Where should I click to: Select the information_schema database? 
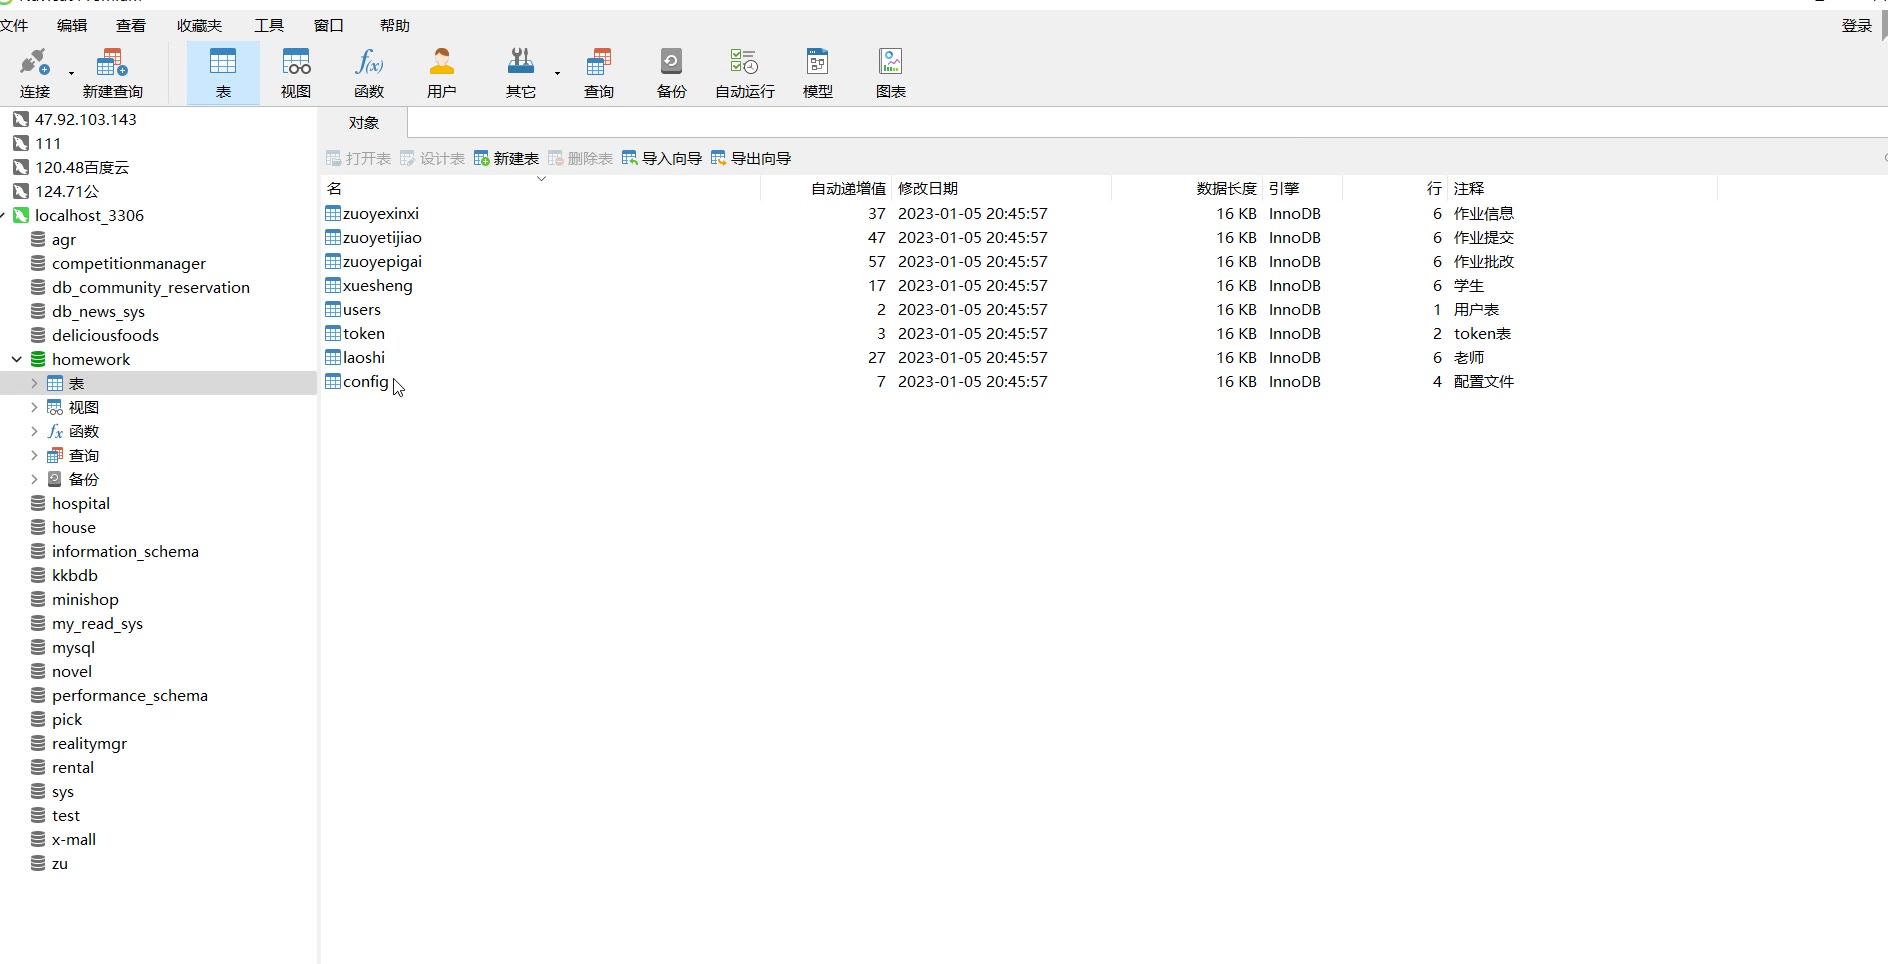125,551
